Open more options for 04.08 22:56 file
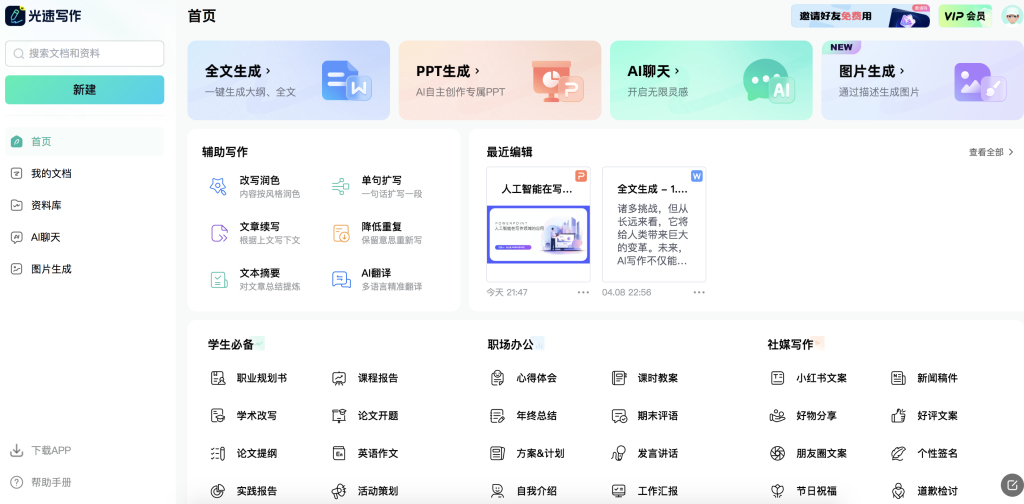Image resolution: width=1024 pixels, height=504 pixels. (x=699, y=292)
